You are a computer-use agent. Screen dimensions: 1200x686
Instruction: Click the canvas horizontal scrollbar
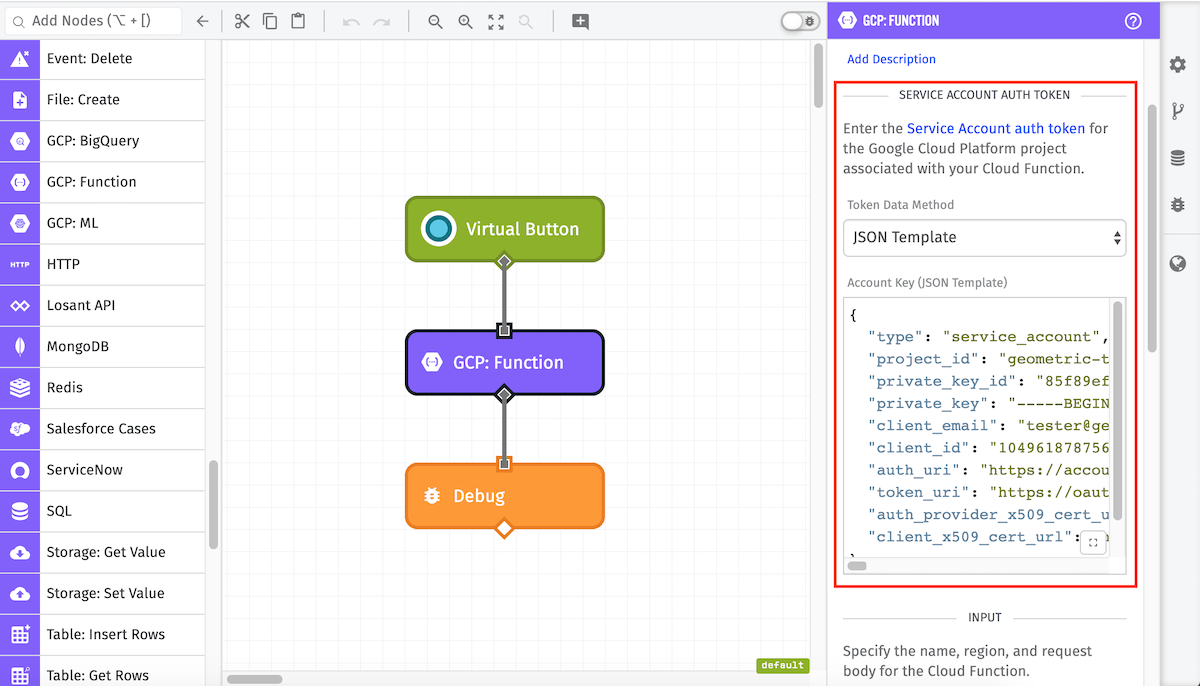point(255,679)
